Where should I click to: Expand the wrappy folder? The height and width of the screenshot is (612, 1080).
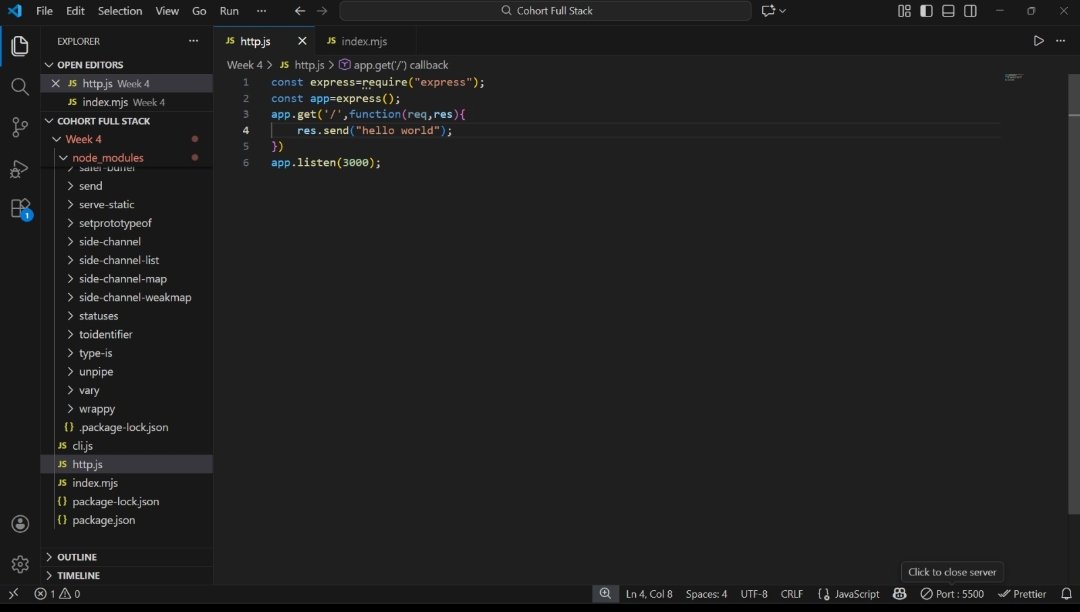[127, 410]
